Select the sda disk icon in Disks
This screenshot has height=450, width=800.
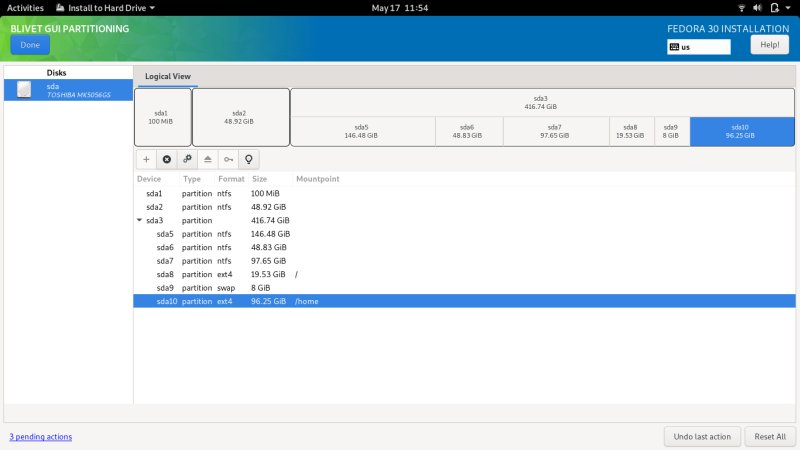(x=24, y=90)
